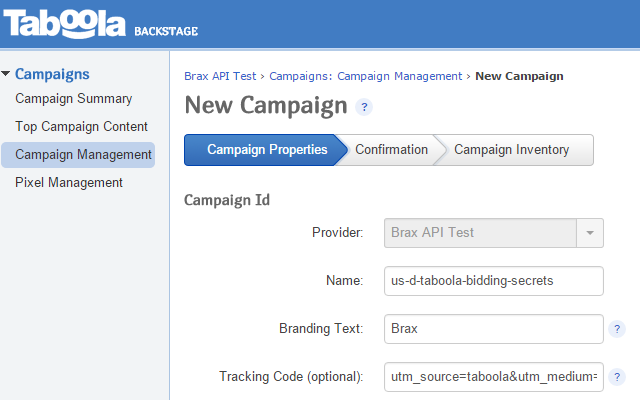Click help icon next to Tracking Code field
Image resolution: width=640 pixels, height=400 pixels.
click(618, 377)
